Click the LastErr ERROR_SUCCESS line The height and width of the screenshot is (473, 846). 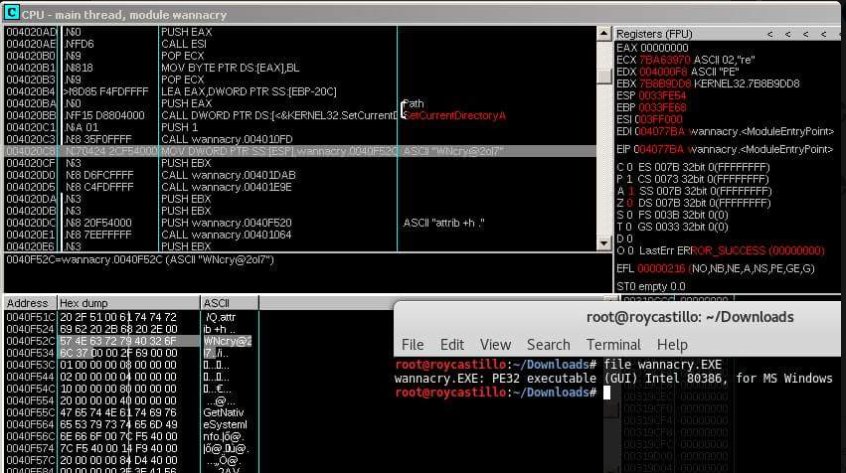coord(732,251)
